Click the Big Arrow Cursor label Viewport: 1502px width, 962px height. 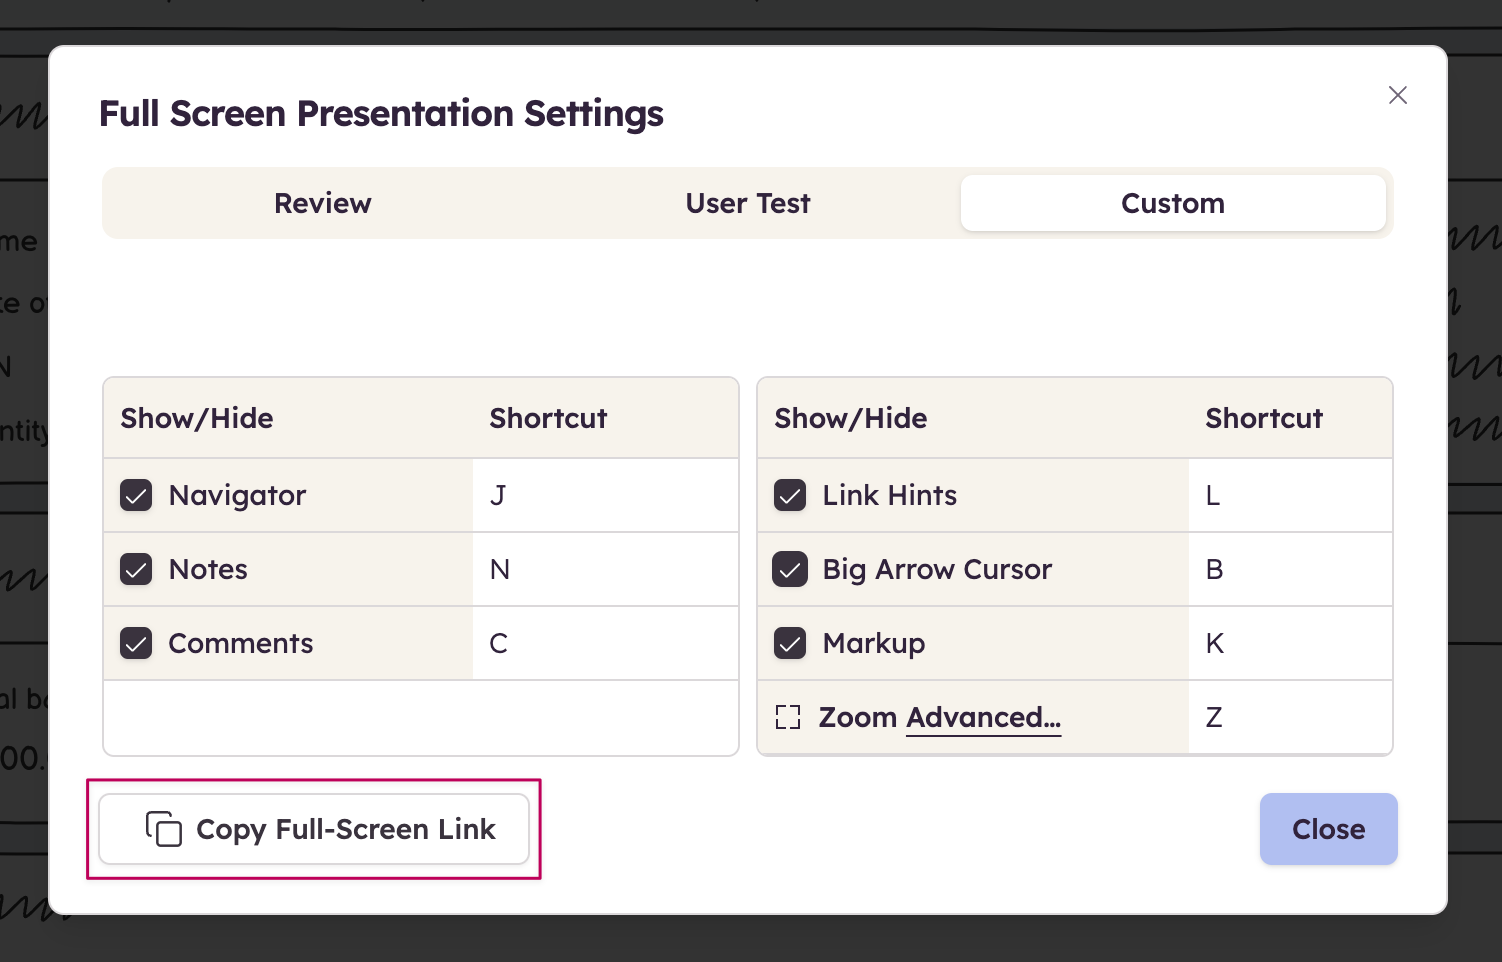tap(937, 569)
